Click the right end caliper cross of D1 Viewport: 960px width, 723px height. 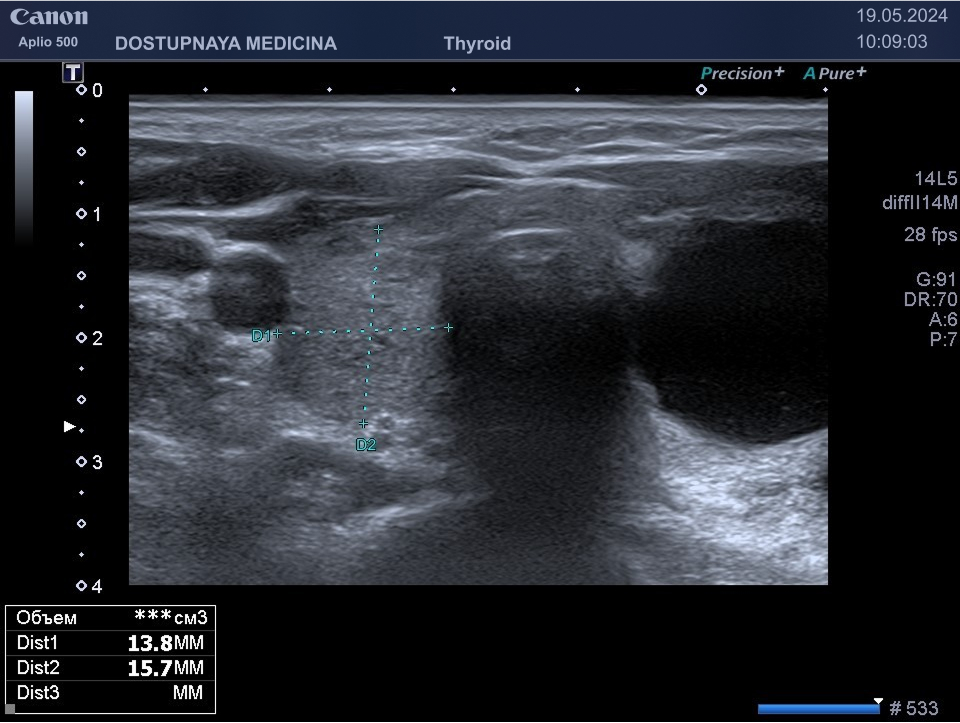click(x=449, y=327)
